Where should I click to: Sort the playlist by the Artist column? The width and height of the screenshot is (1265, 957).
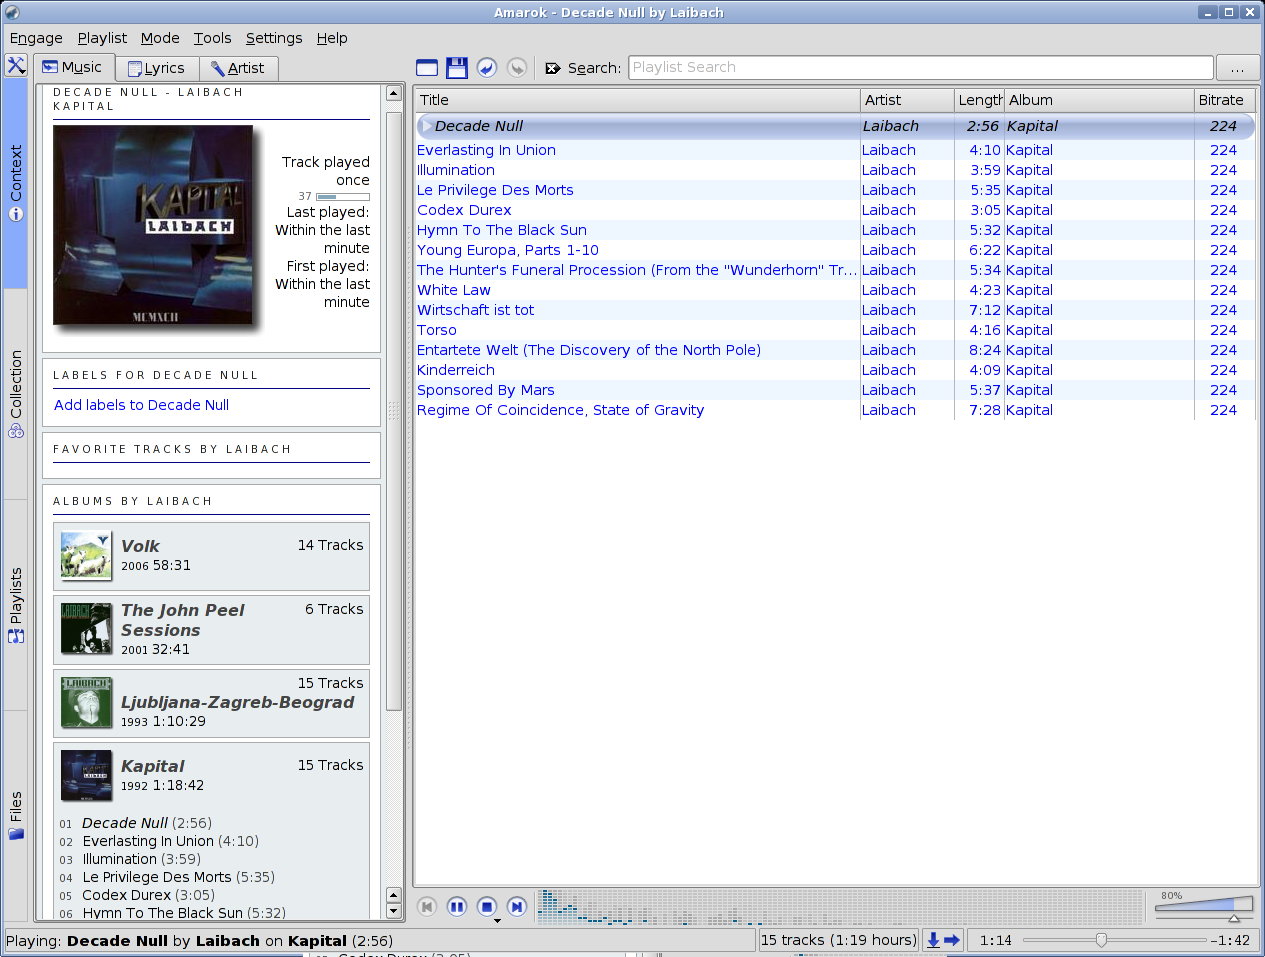(907, 100)
